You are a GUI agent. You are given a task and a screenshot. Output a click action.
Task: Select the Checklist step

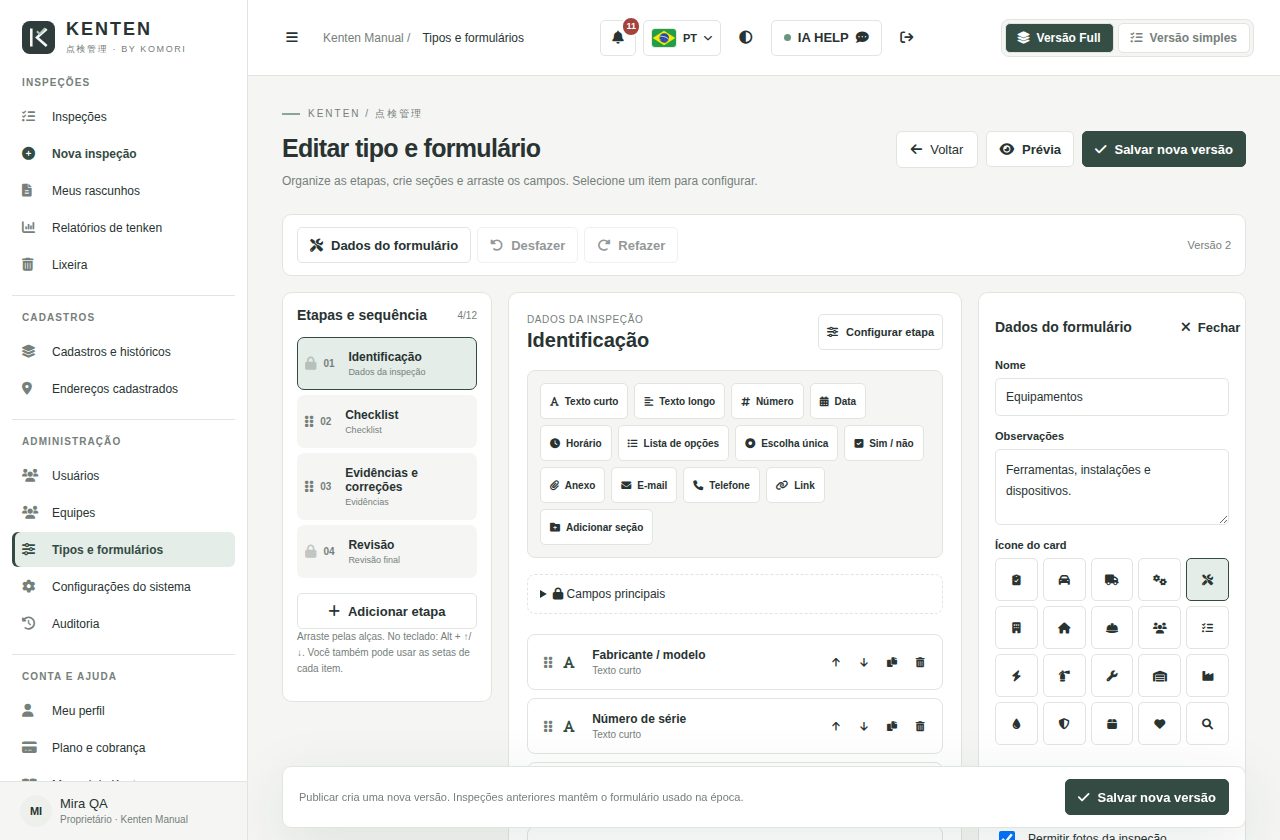(387, 421)
